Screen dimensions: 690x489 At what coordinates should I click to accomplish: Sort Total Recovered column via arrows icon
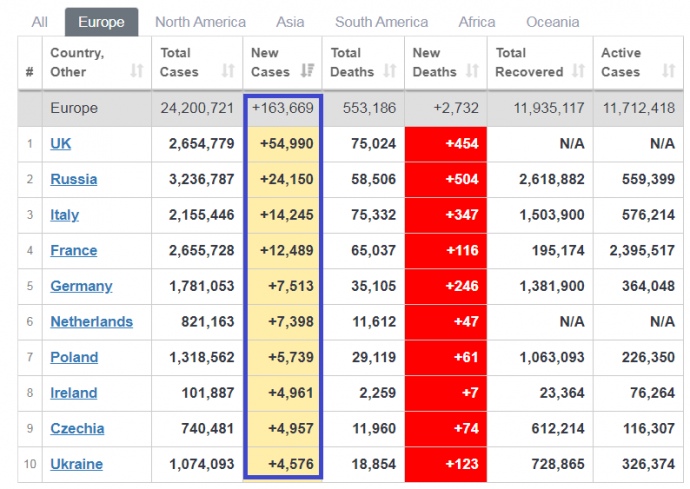point(577,72)
